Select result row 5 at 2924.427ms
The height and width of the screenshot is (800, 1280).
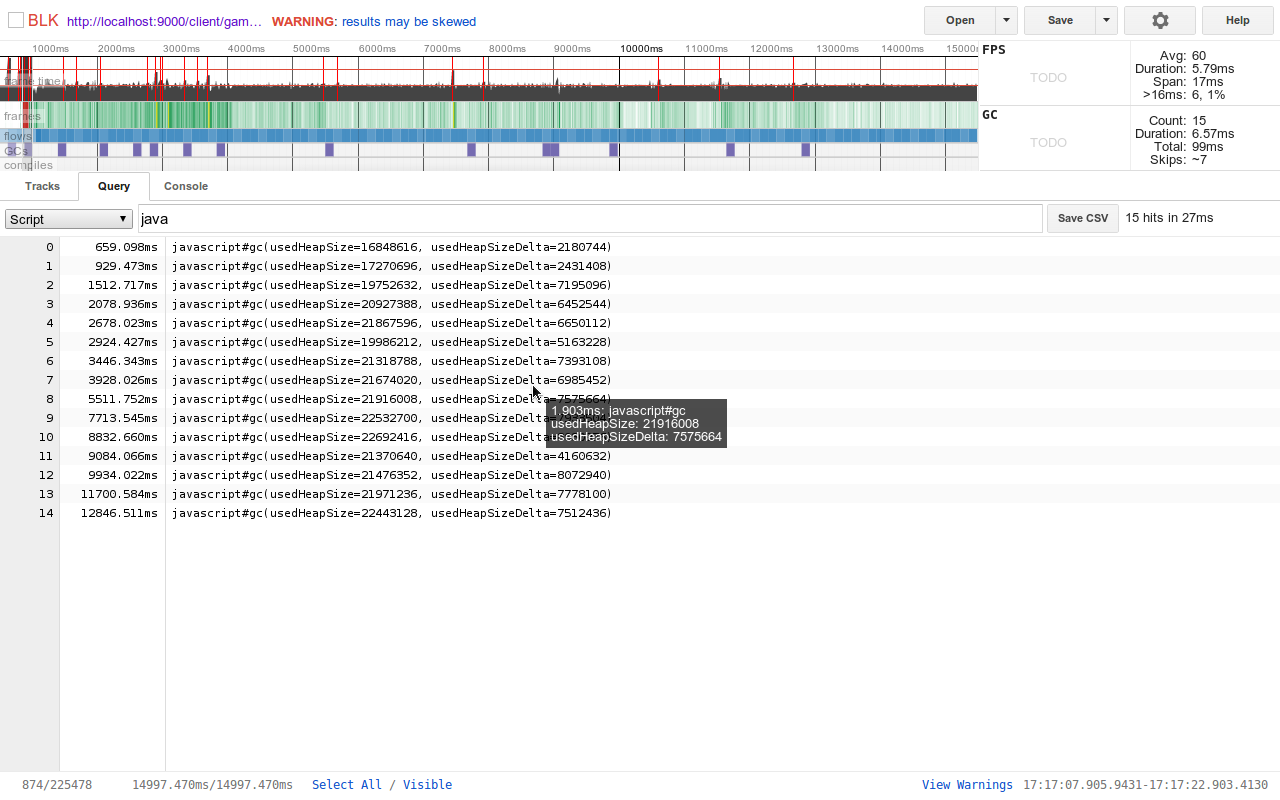coord(640,342)
